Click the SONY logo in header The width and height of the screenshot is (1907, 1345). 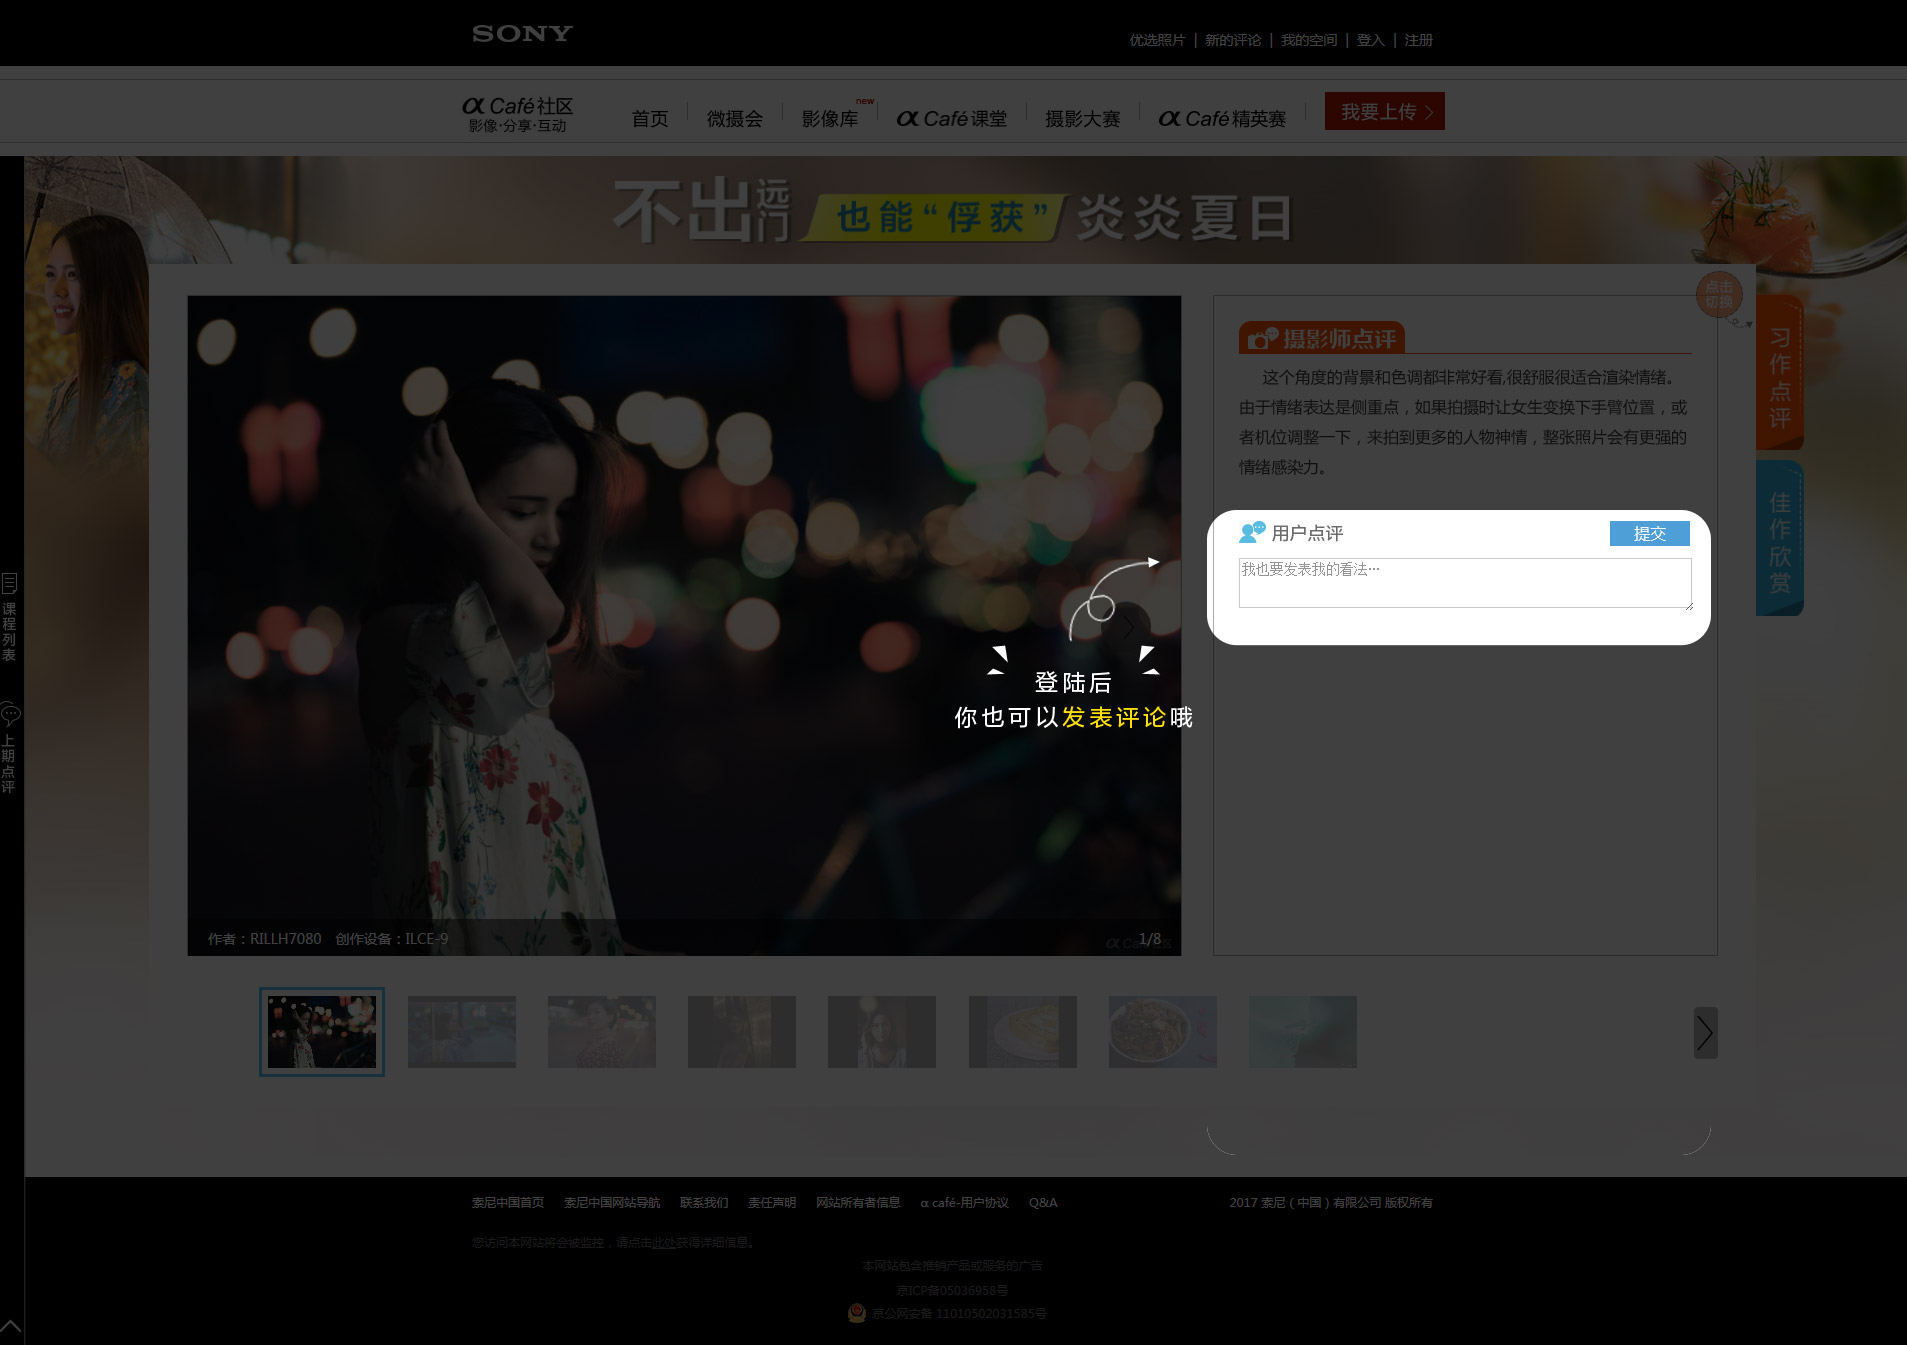coord(522,34)
